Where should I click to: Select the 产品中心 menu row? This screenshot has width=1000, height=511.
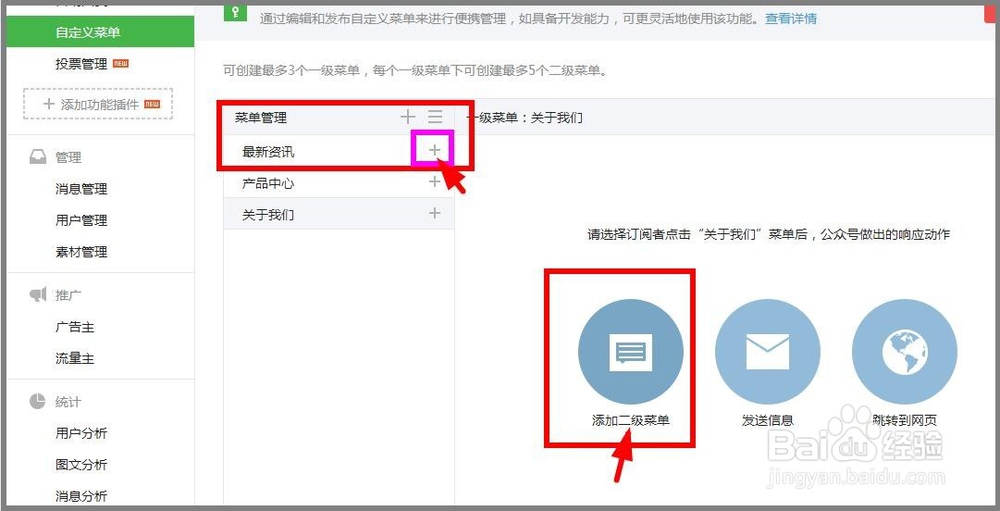click(339, 182)
